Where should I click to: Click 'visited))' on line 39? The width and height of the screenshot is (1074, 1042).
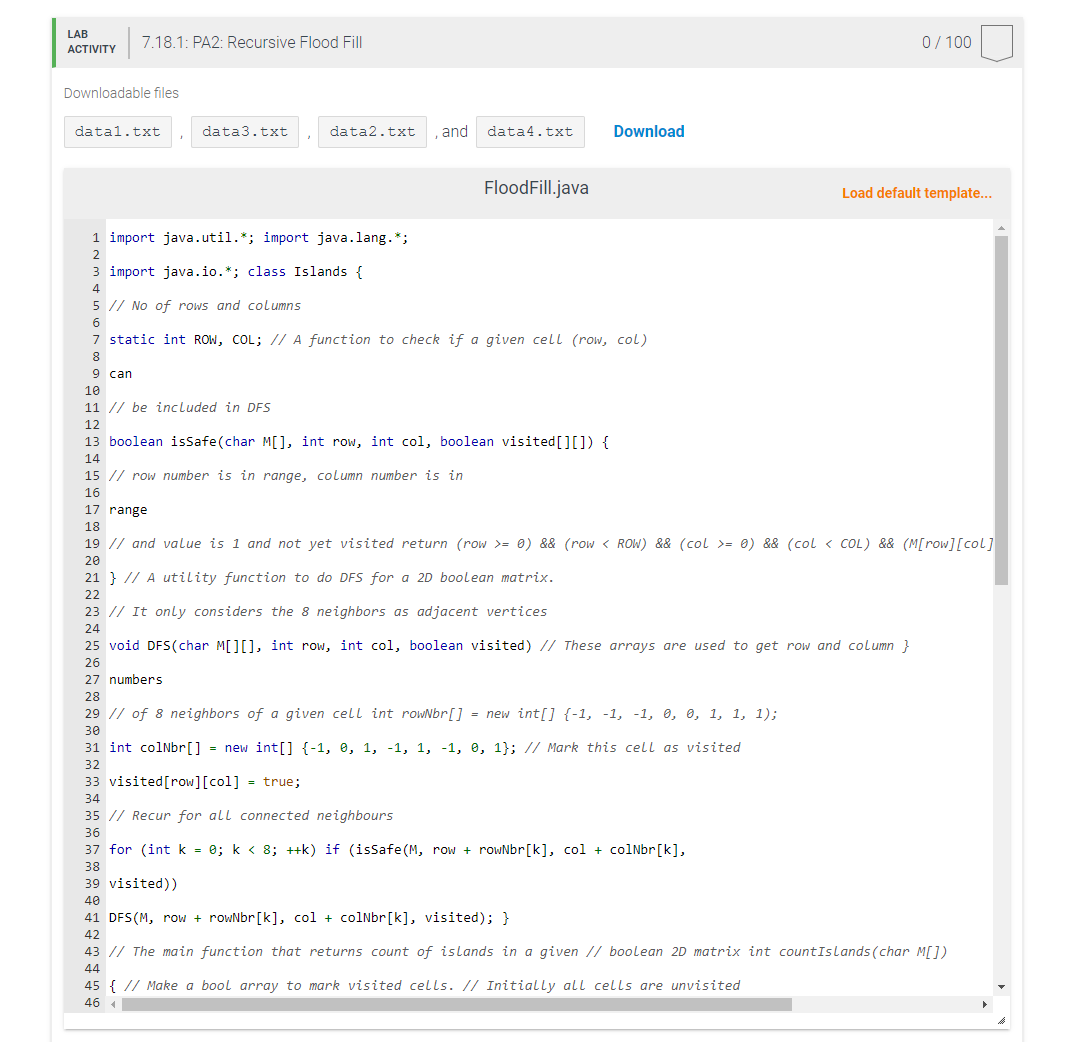tap(143, 884)
